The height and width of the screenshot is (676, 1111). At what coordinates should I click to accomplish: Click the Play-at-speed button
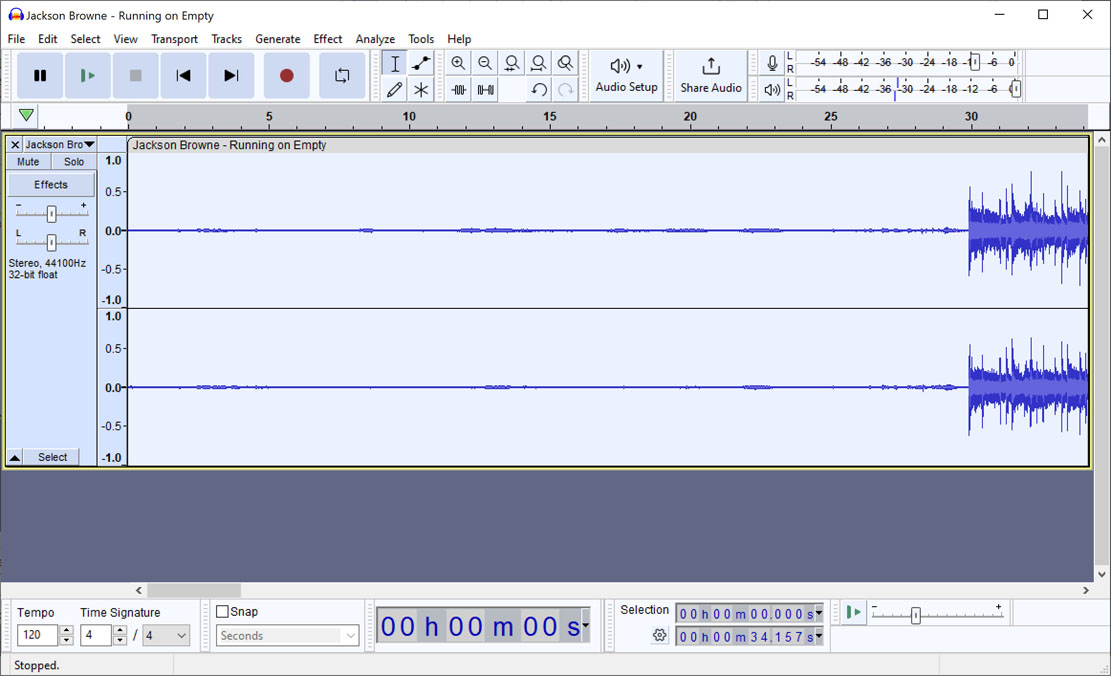pos(854,612)
